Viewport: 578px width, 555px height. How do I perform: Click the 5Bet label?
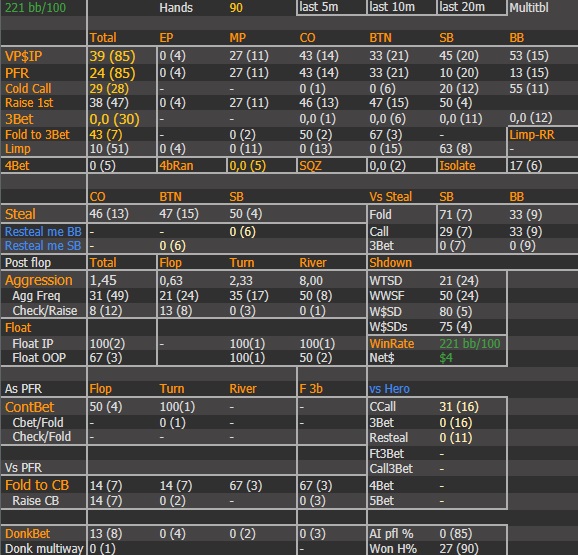381,500
